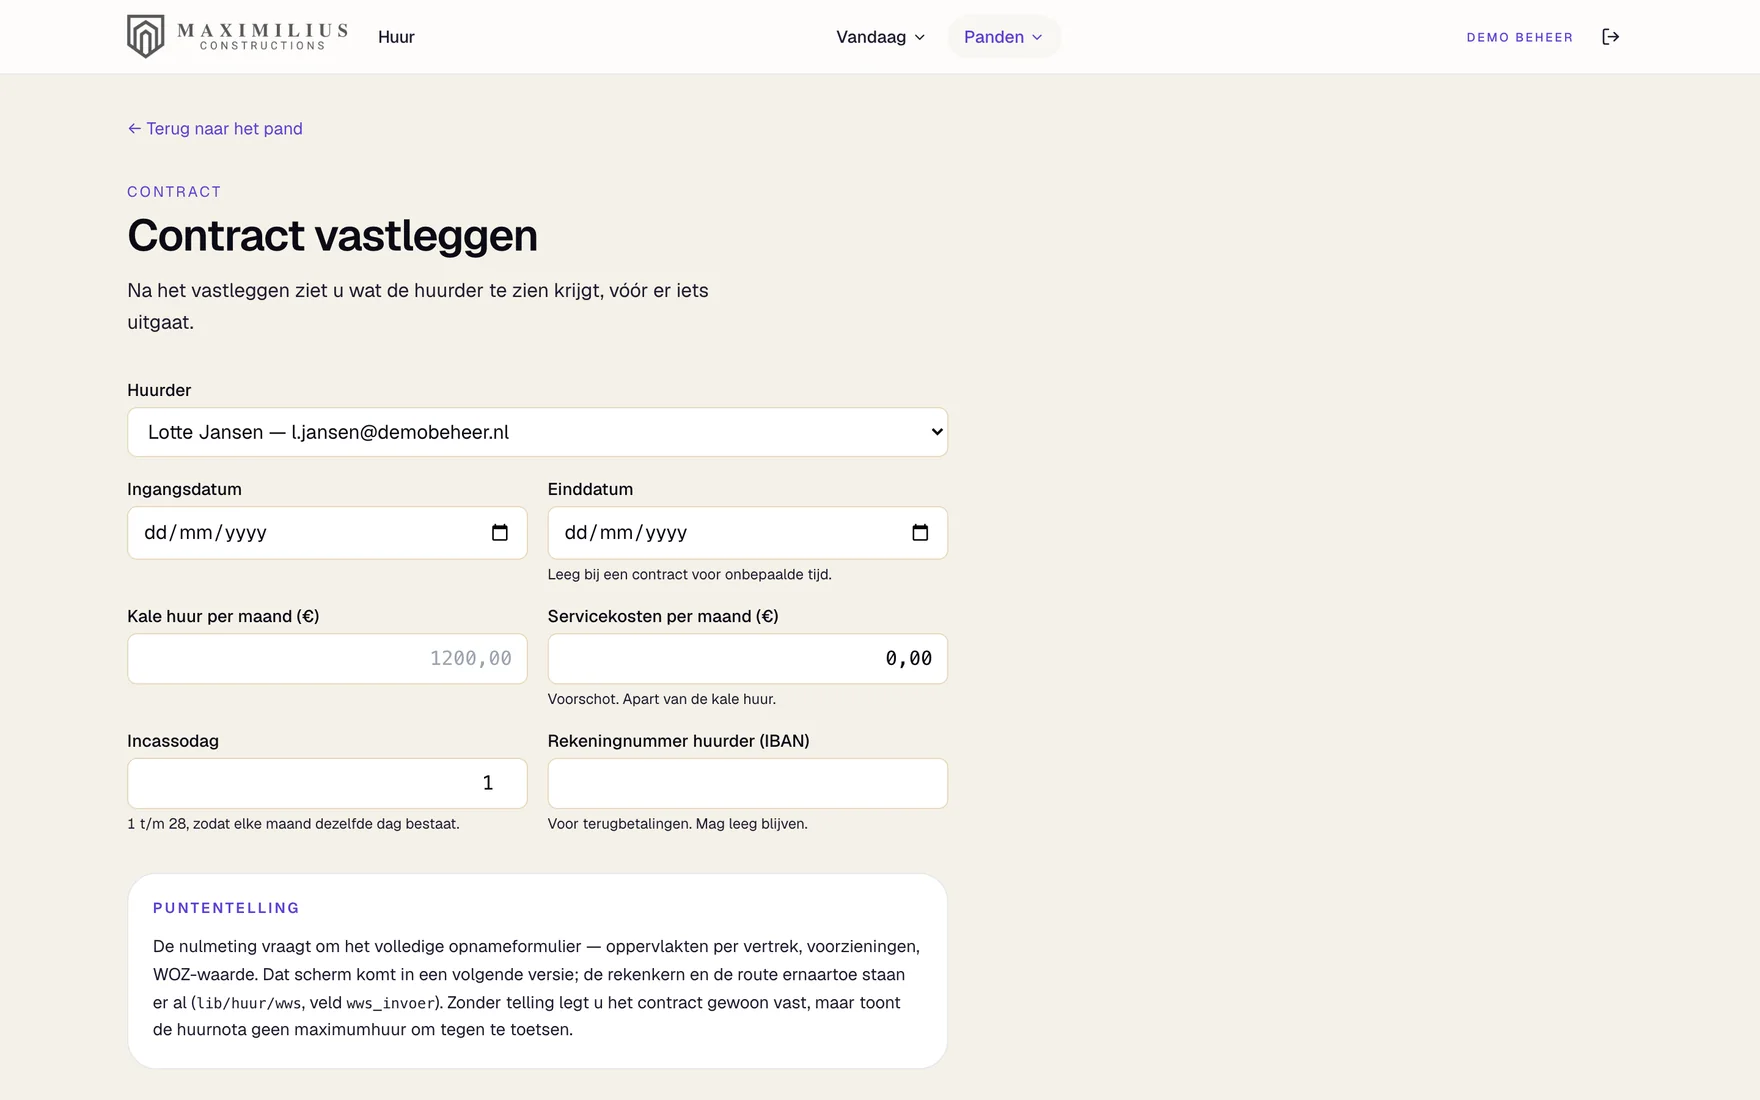
Task: Click the hint 'Leeg bij een contract voor onbepaalde tijd.'
Action: click(689, 574)
